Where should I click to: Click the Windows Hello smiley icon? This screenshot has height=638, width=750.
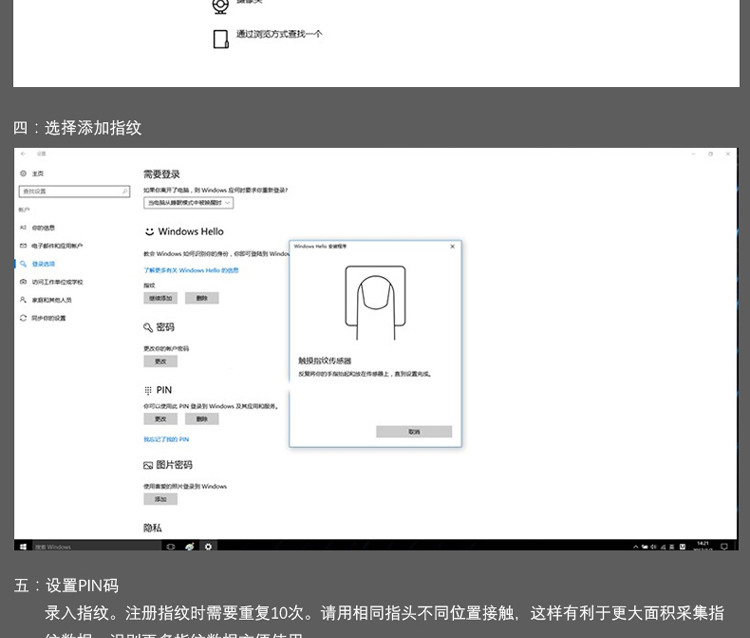[x=149, y=231]
